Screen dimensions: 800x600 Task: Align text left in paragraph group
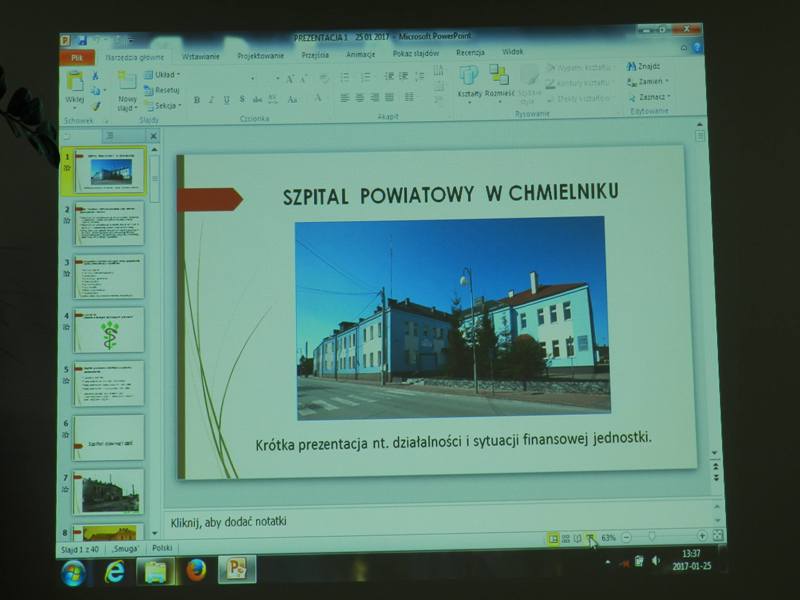pos(345,97)
